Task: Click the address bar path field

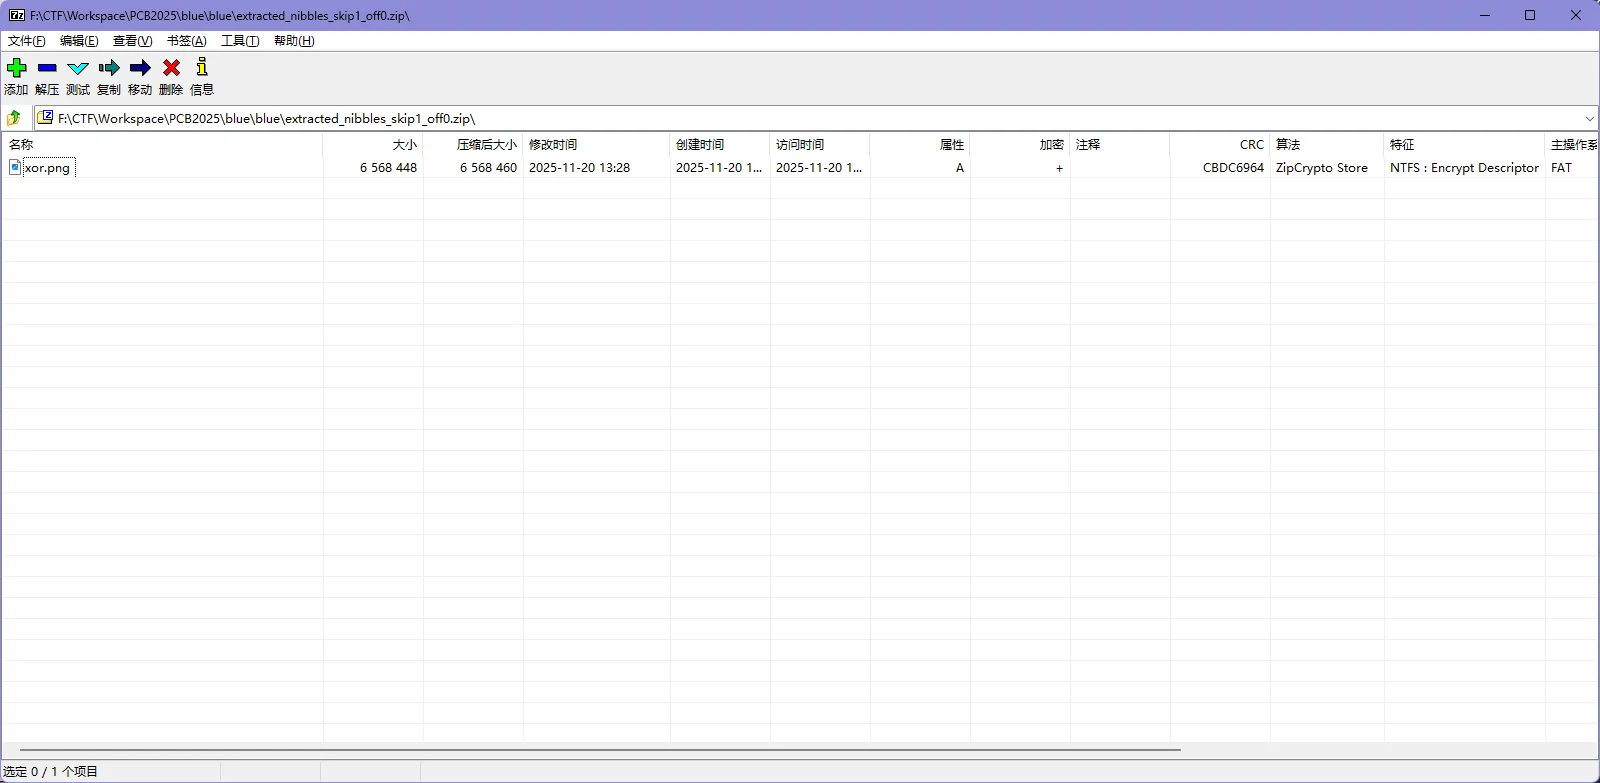Action: pyautogui.click(x=800, y=118)
